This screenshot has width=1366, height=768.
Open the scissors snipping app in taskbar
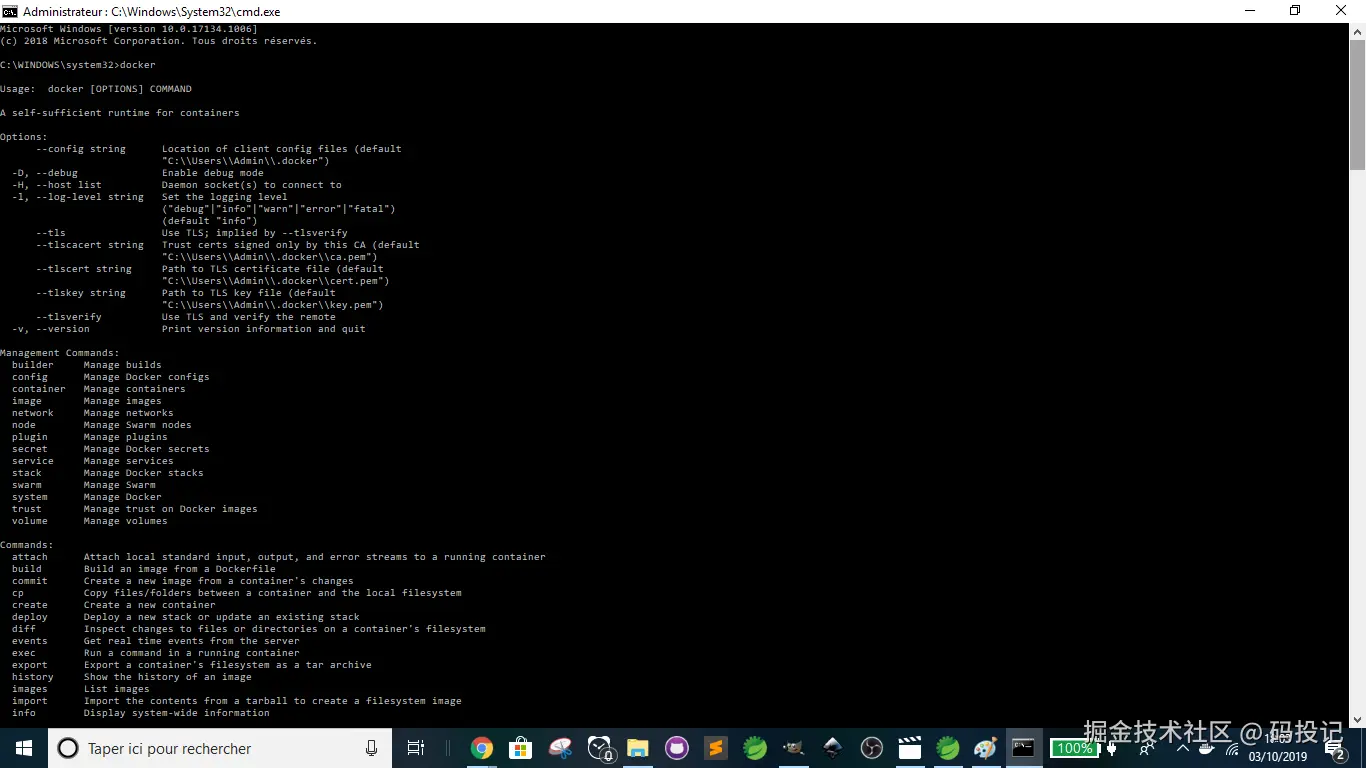coord(560,748)
